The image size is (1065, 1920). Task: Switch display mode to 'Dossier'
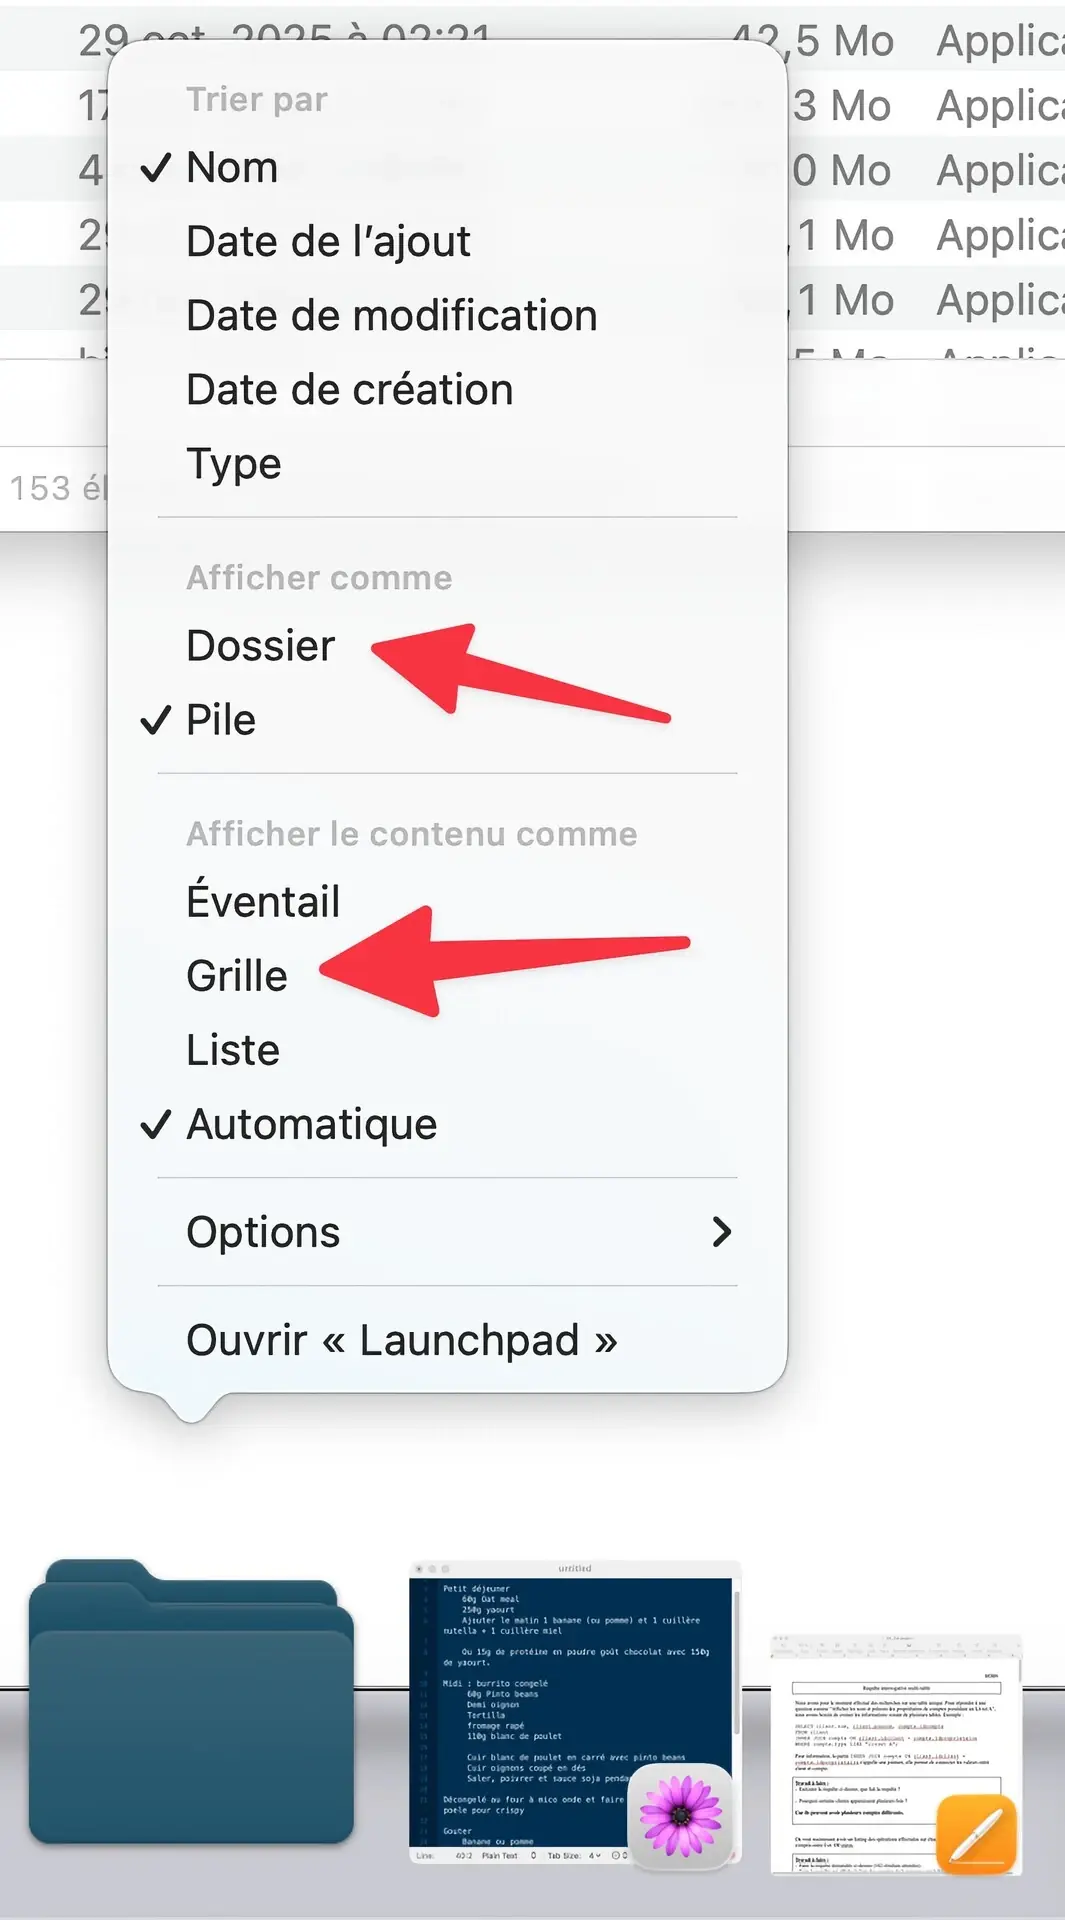[261, 645]
